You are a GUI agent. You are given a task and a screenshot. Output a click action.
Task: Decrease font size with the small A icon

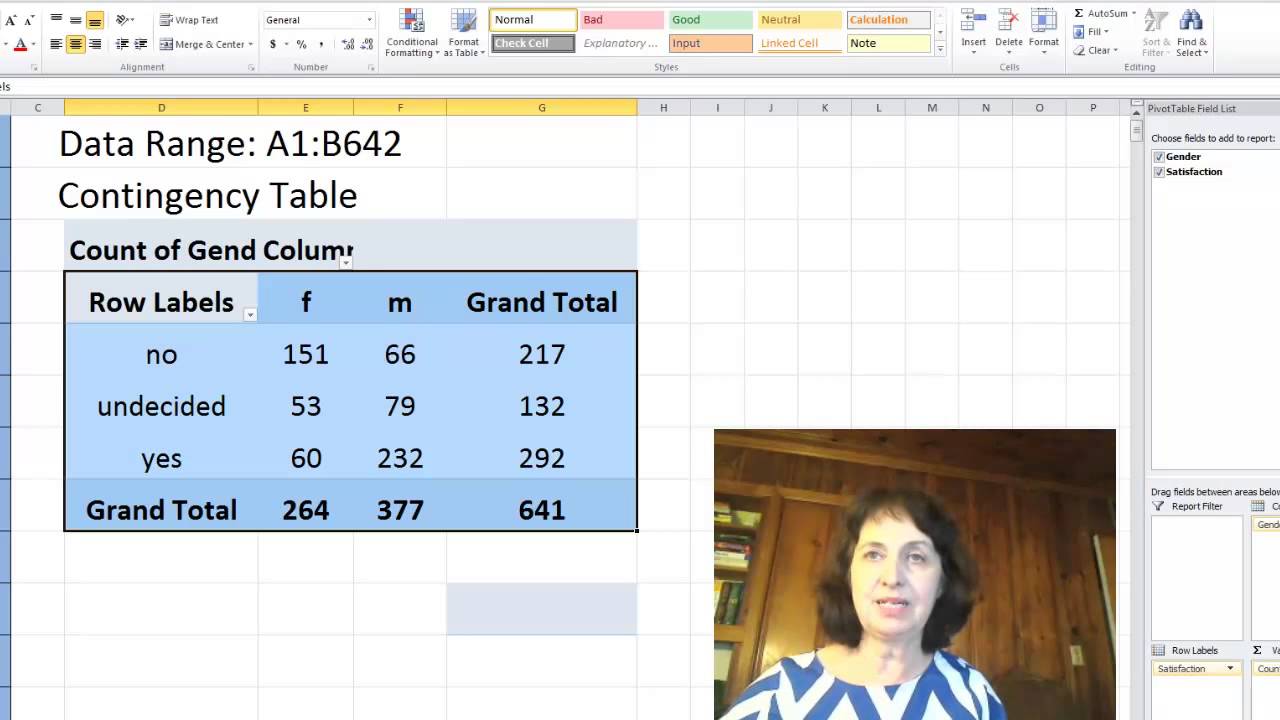coord(29,20)
